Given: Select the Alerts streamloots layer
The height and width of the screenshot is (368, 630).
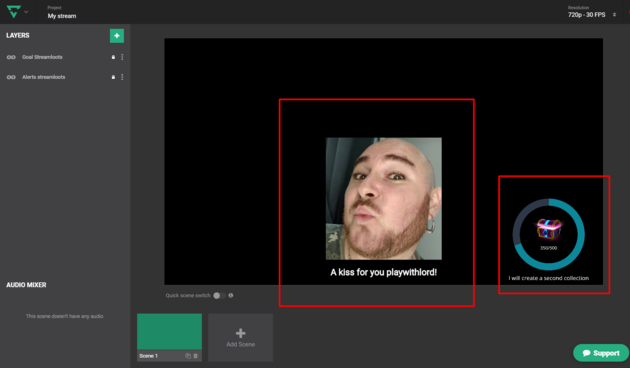Looking at the screenshot, I should [x=43, y=77].
